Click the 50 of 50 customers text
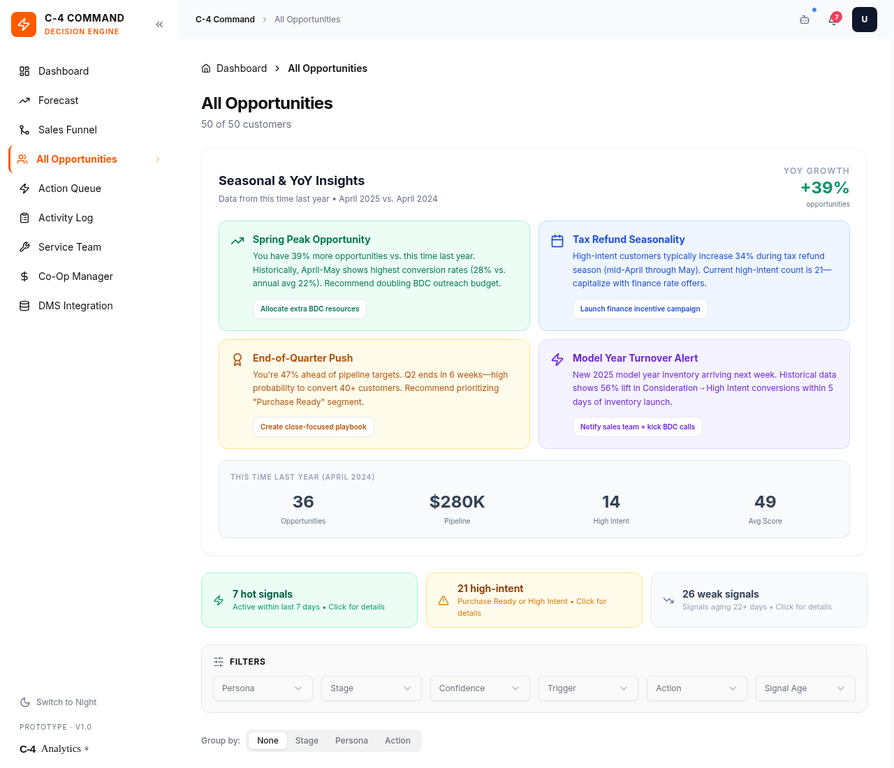This screenshot has height=768, width=894. tap(246, 124)
